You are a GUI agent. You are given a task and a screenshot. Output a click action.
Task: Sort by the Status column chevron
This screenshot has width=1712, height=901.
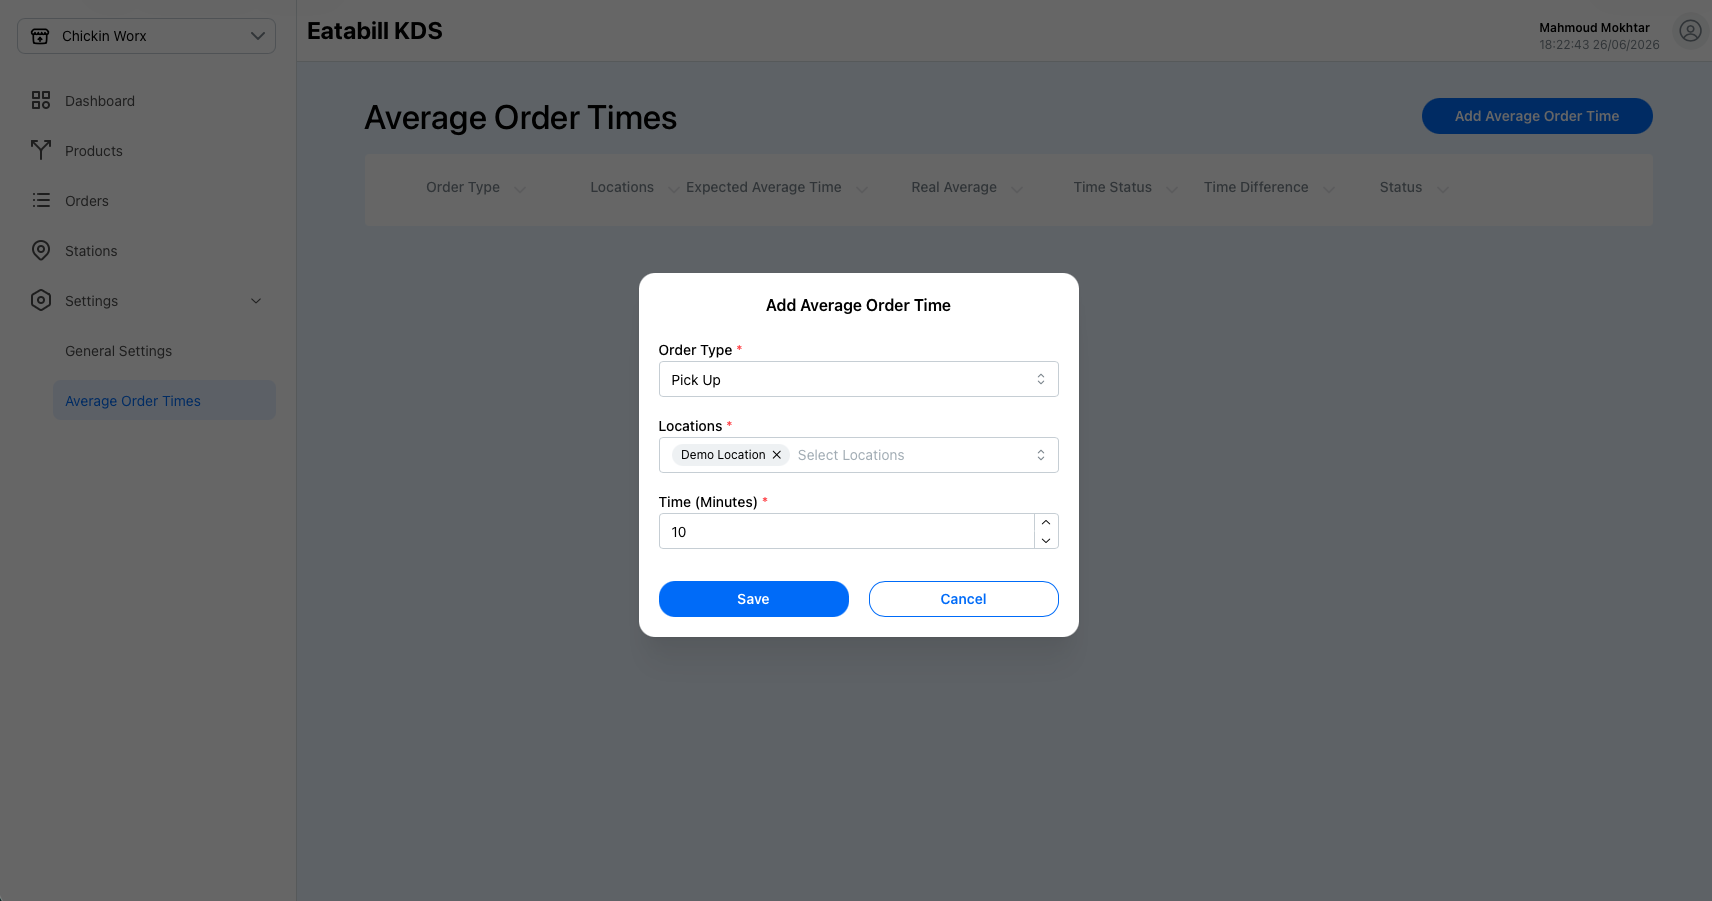(1442, 188)
